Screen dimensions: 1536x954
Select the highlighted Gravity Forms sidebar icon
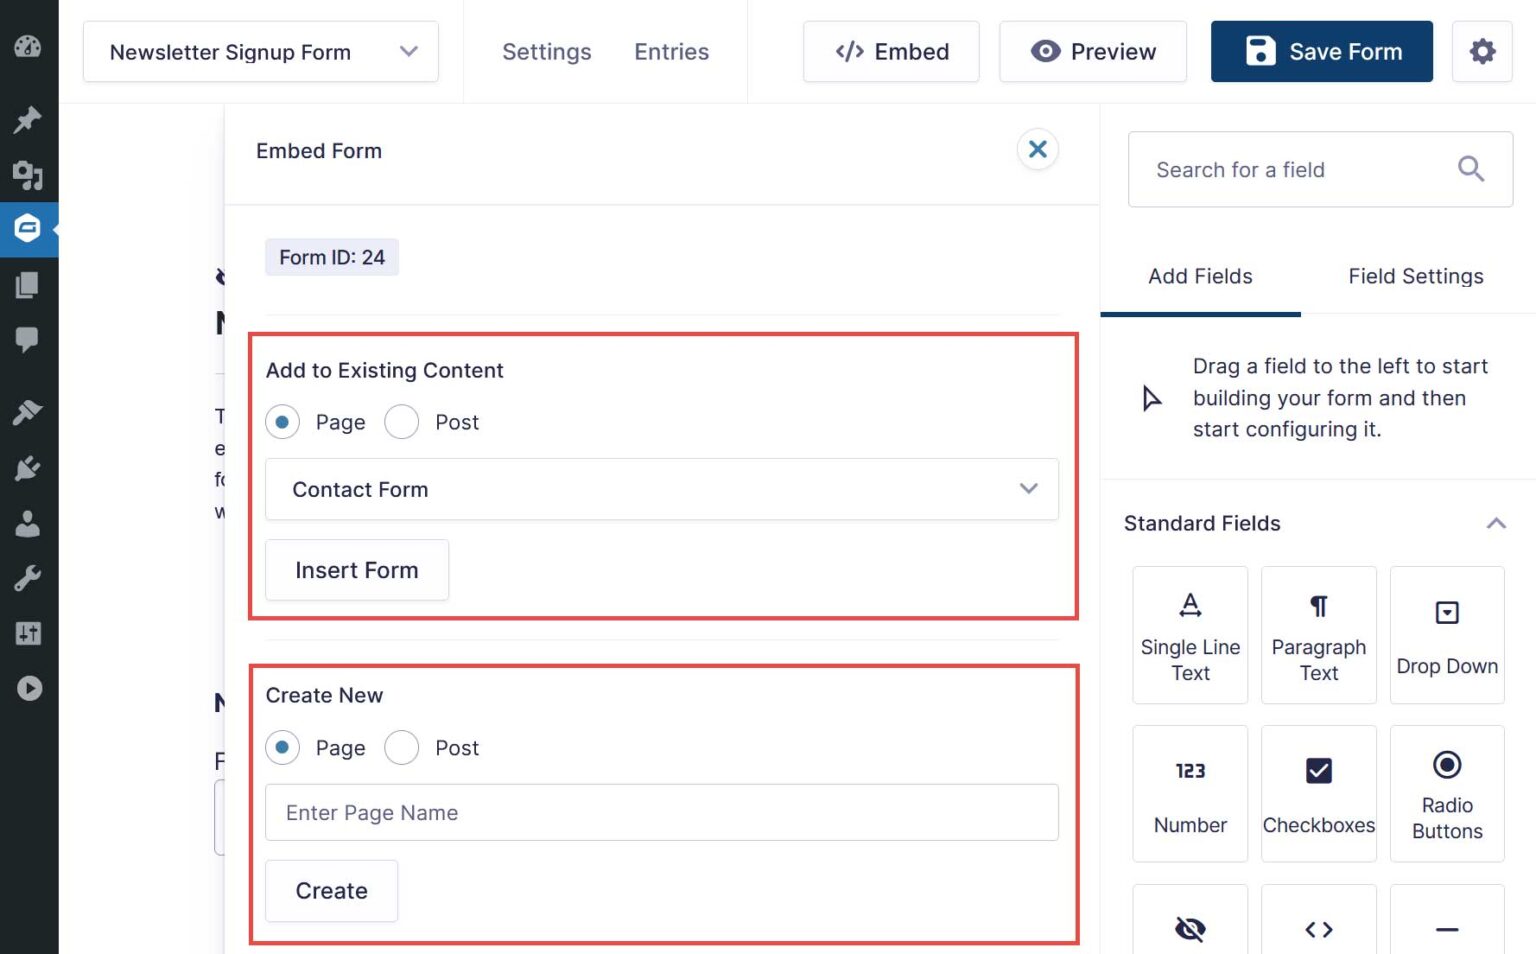[x=28, y=229]
